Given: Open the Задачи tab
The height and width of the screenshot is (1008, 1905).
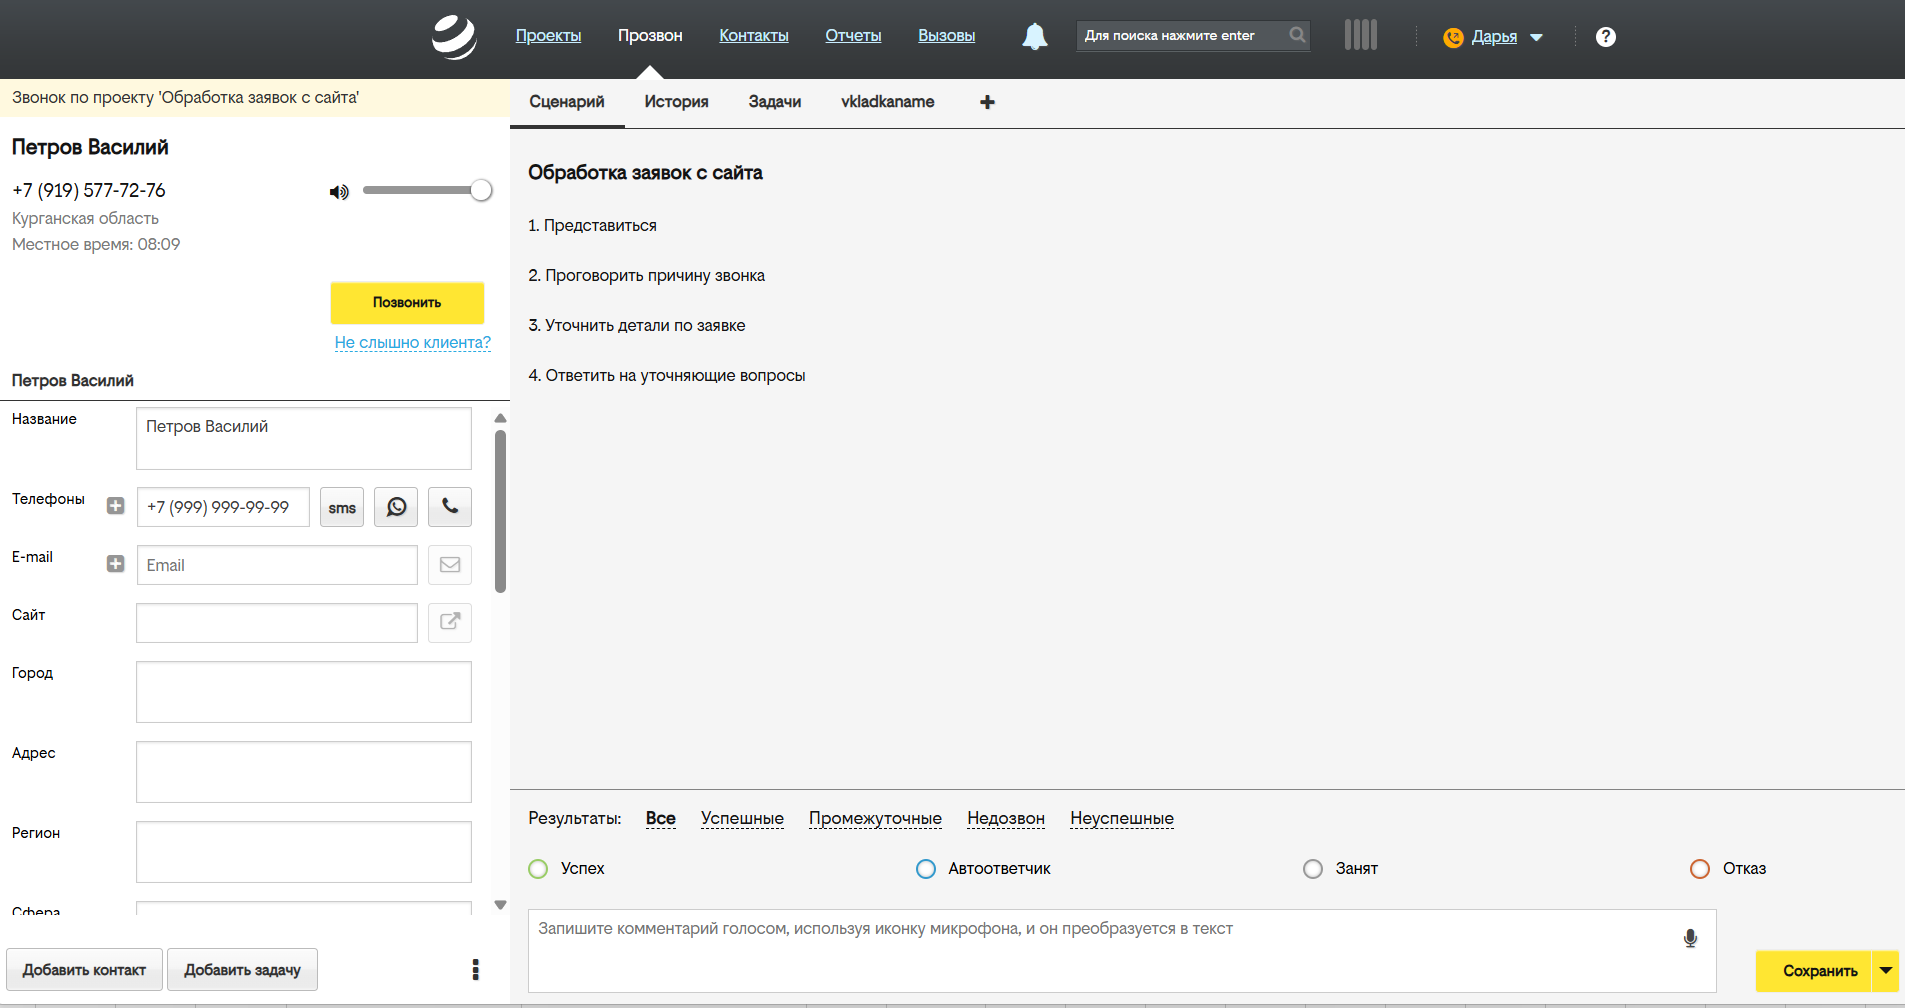Looking at the screenshot, I should pos(774,101).
